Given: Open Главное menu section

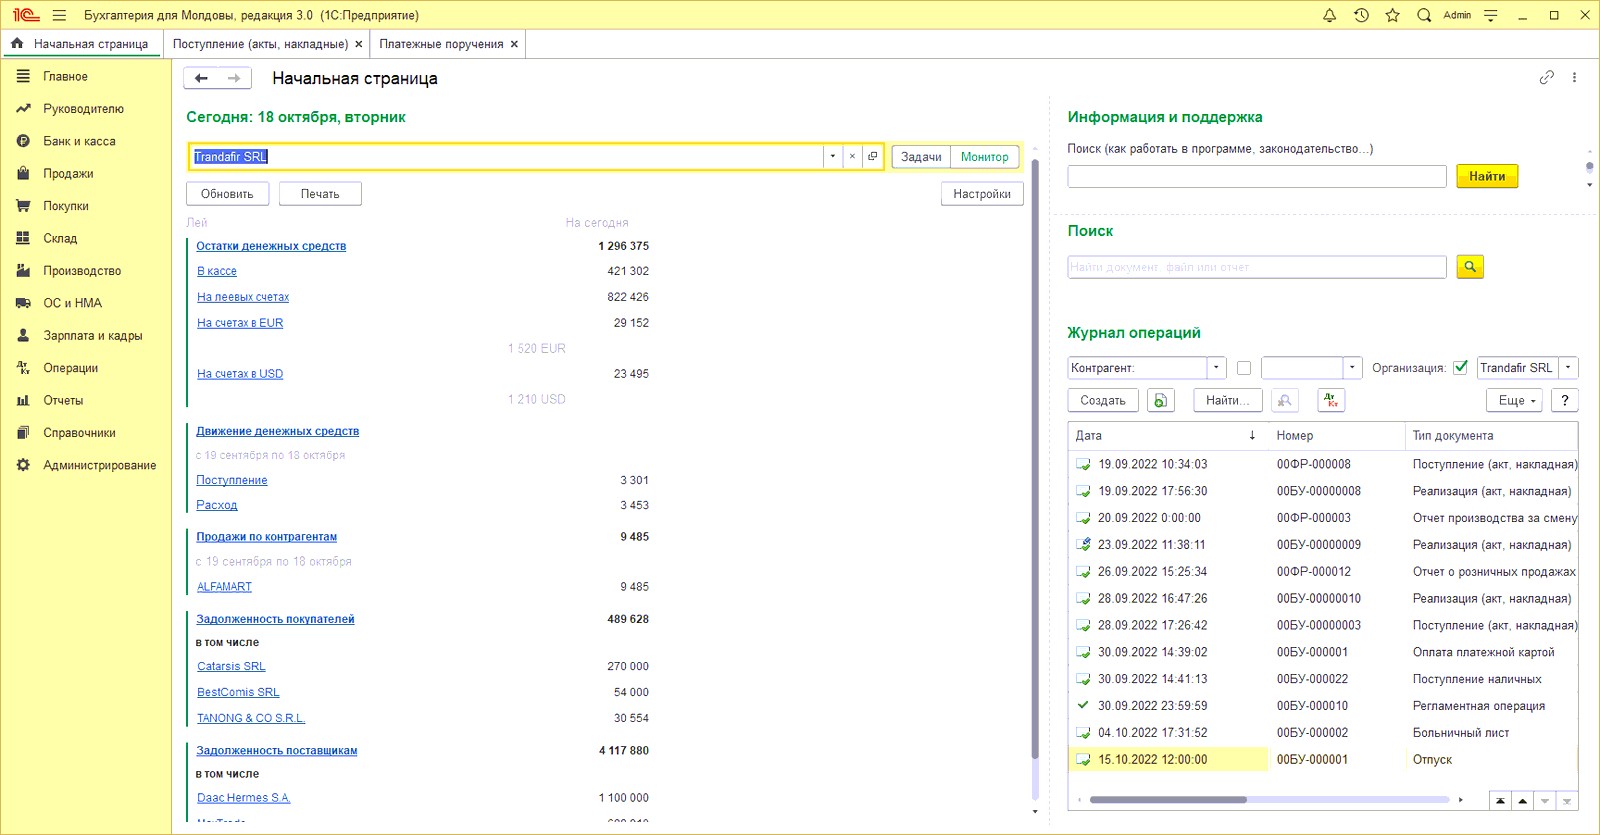Looking at the screenshot, I should [65, 76].
